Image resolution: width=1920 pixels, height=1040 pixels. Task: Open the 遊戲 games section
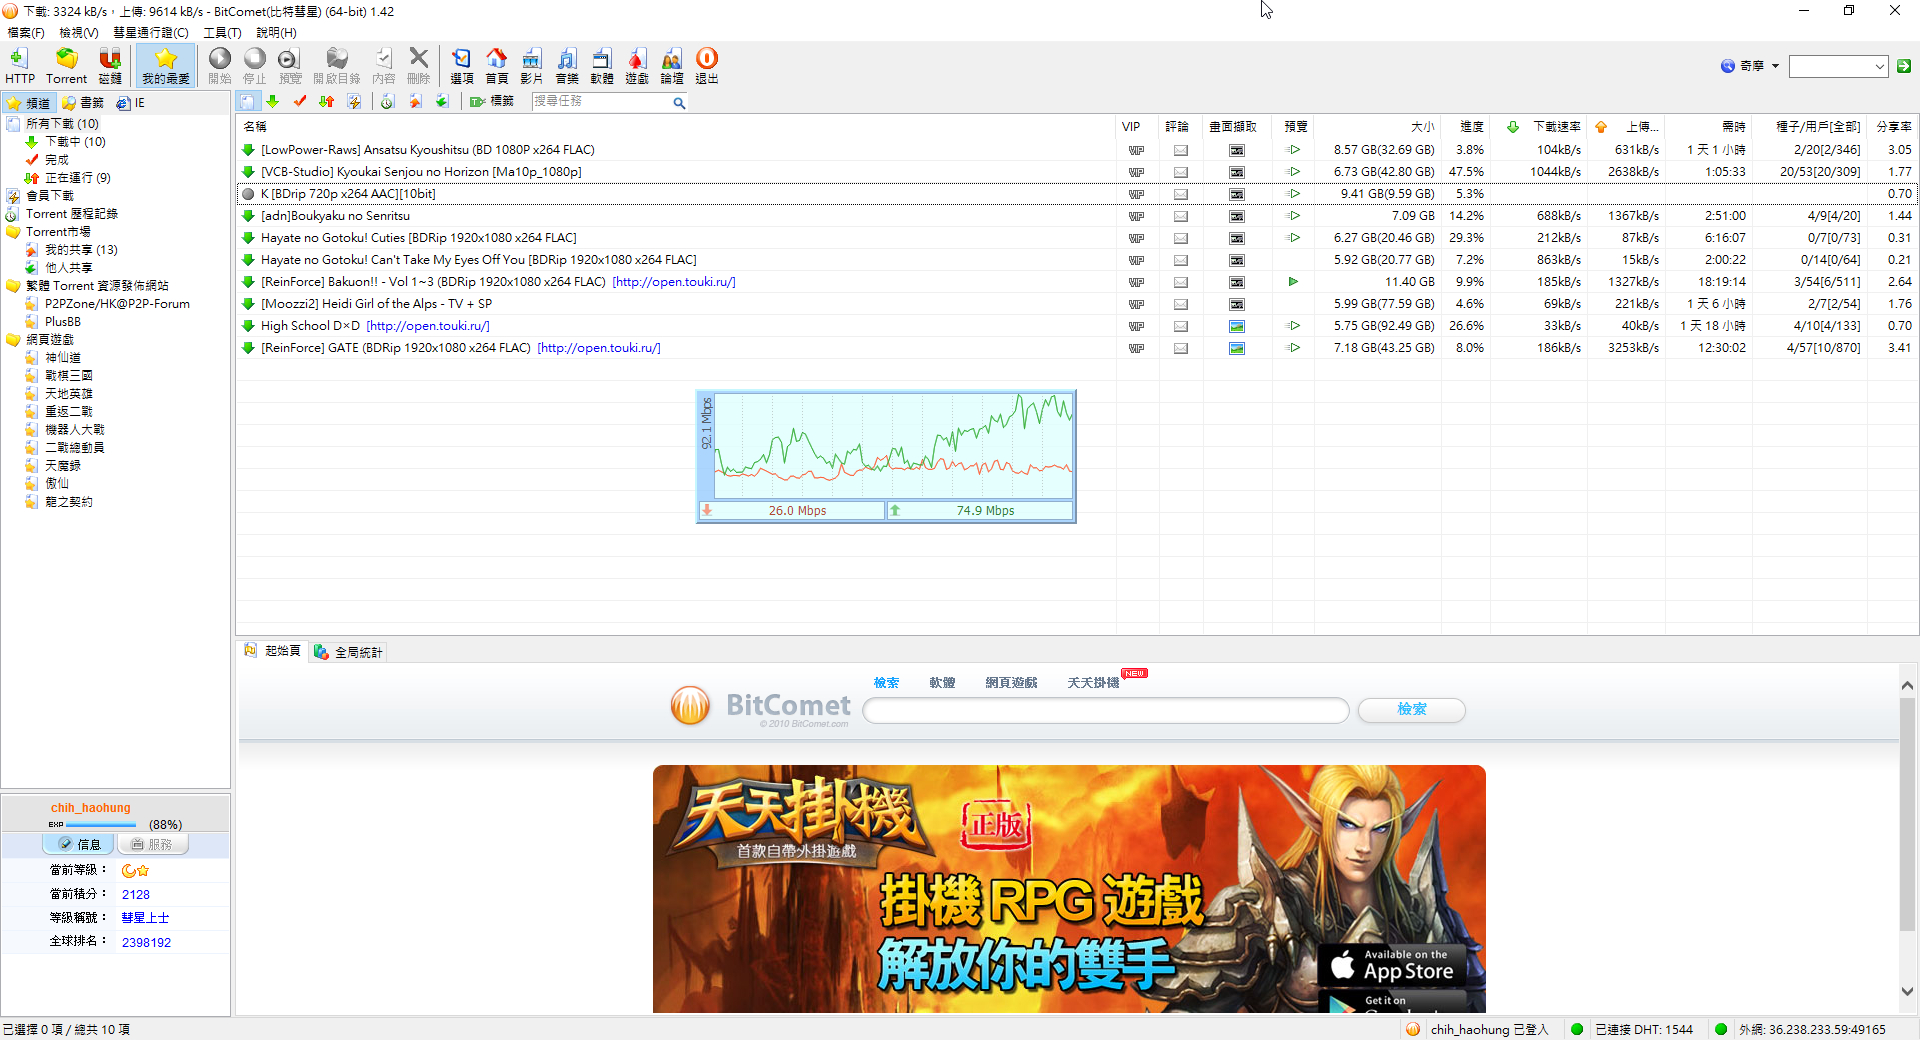[637, 66]
